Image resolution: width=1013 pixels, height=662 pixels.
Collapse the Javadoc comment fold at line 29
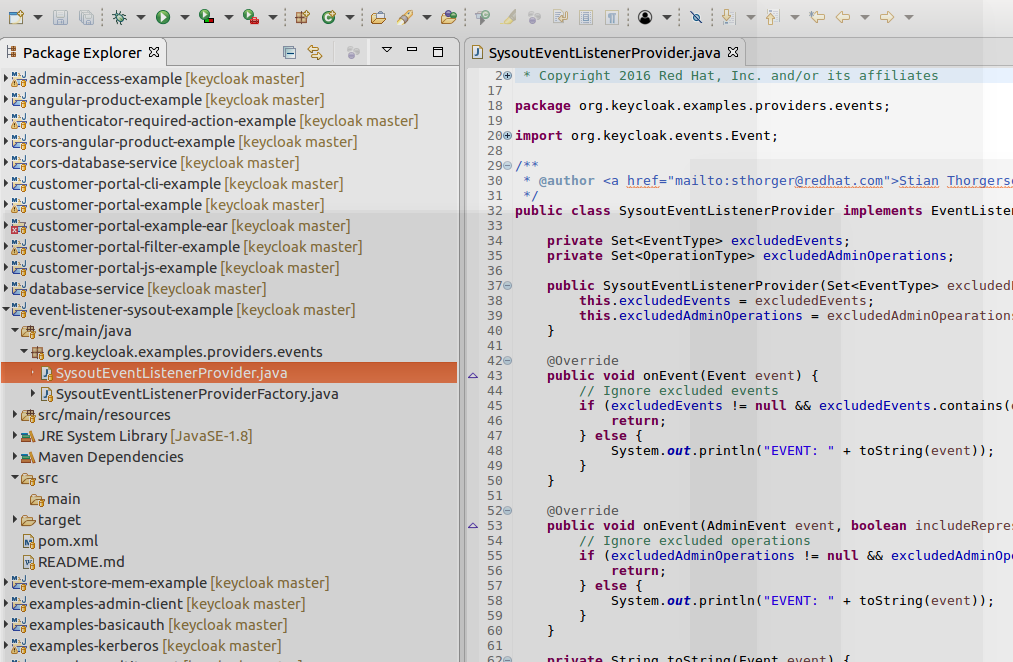coord(507,166)
